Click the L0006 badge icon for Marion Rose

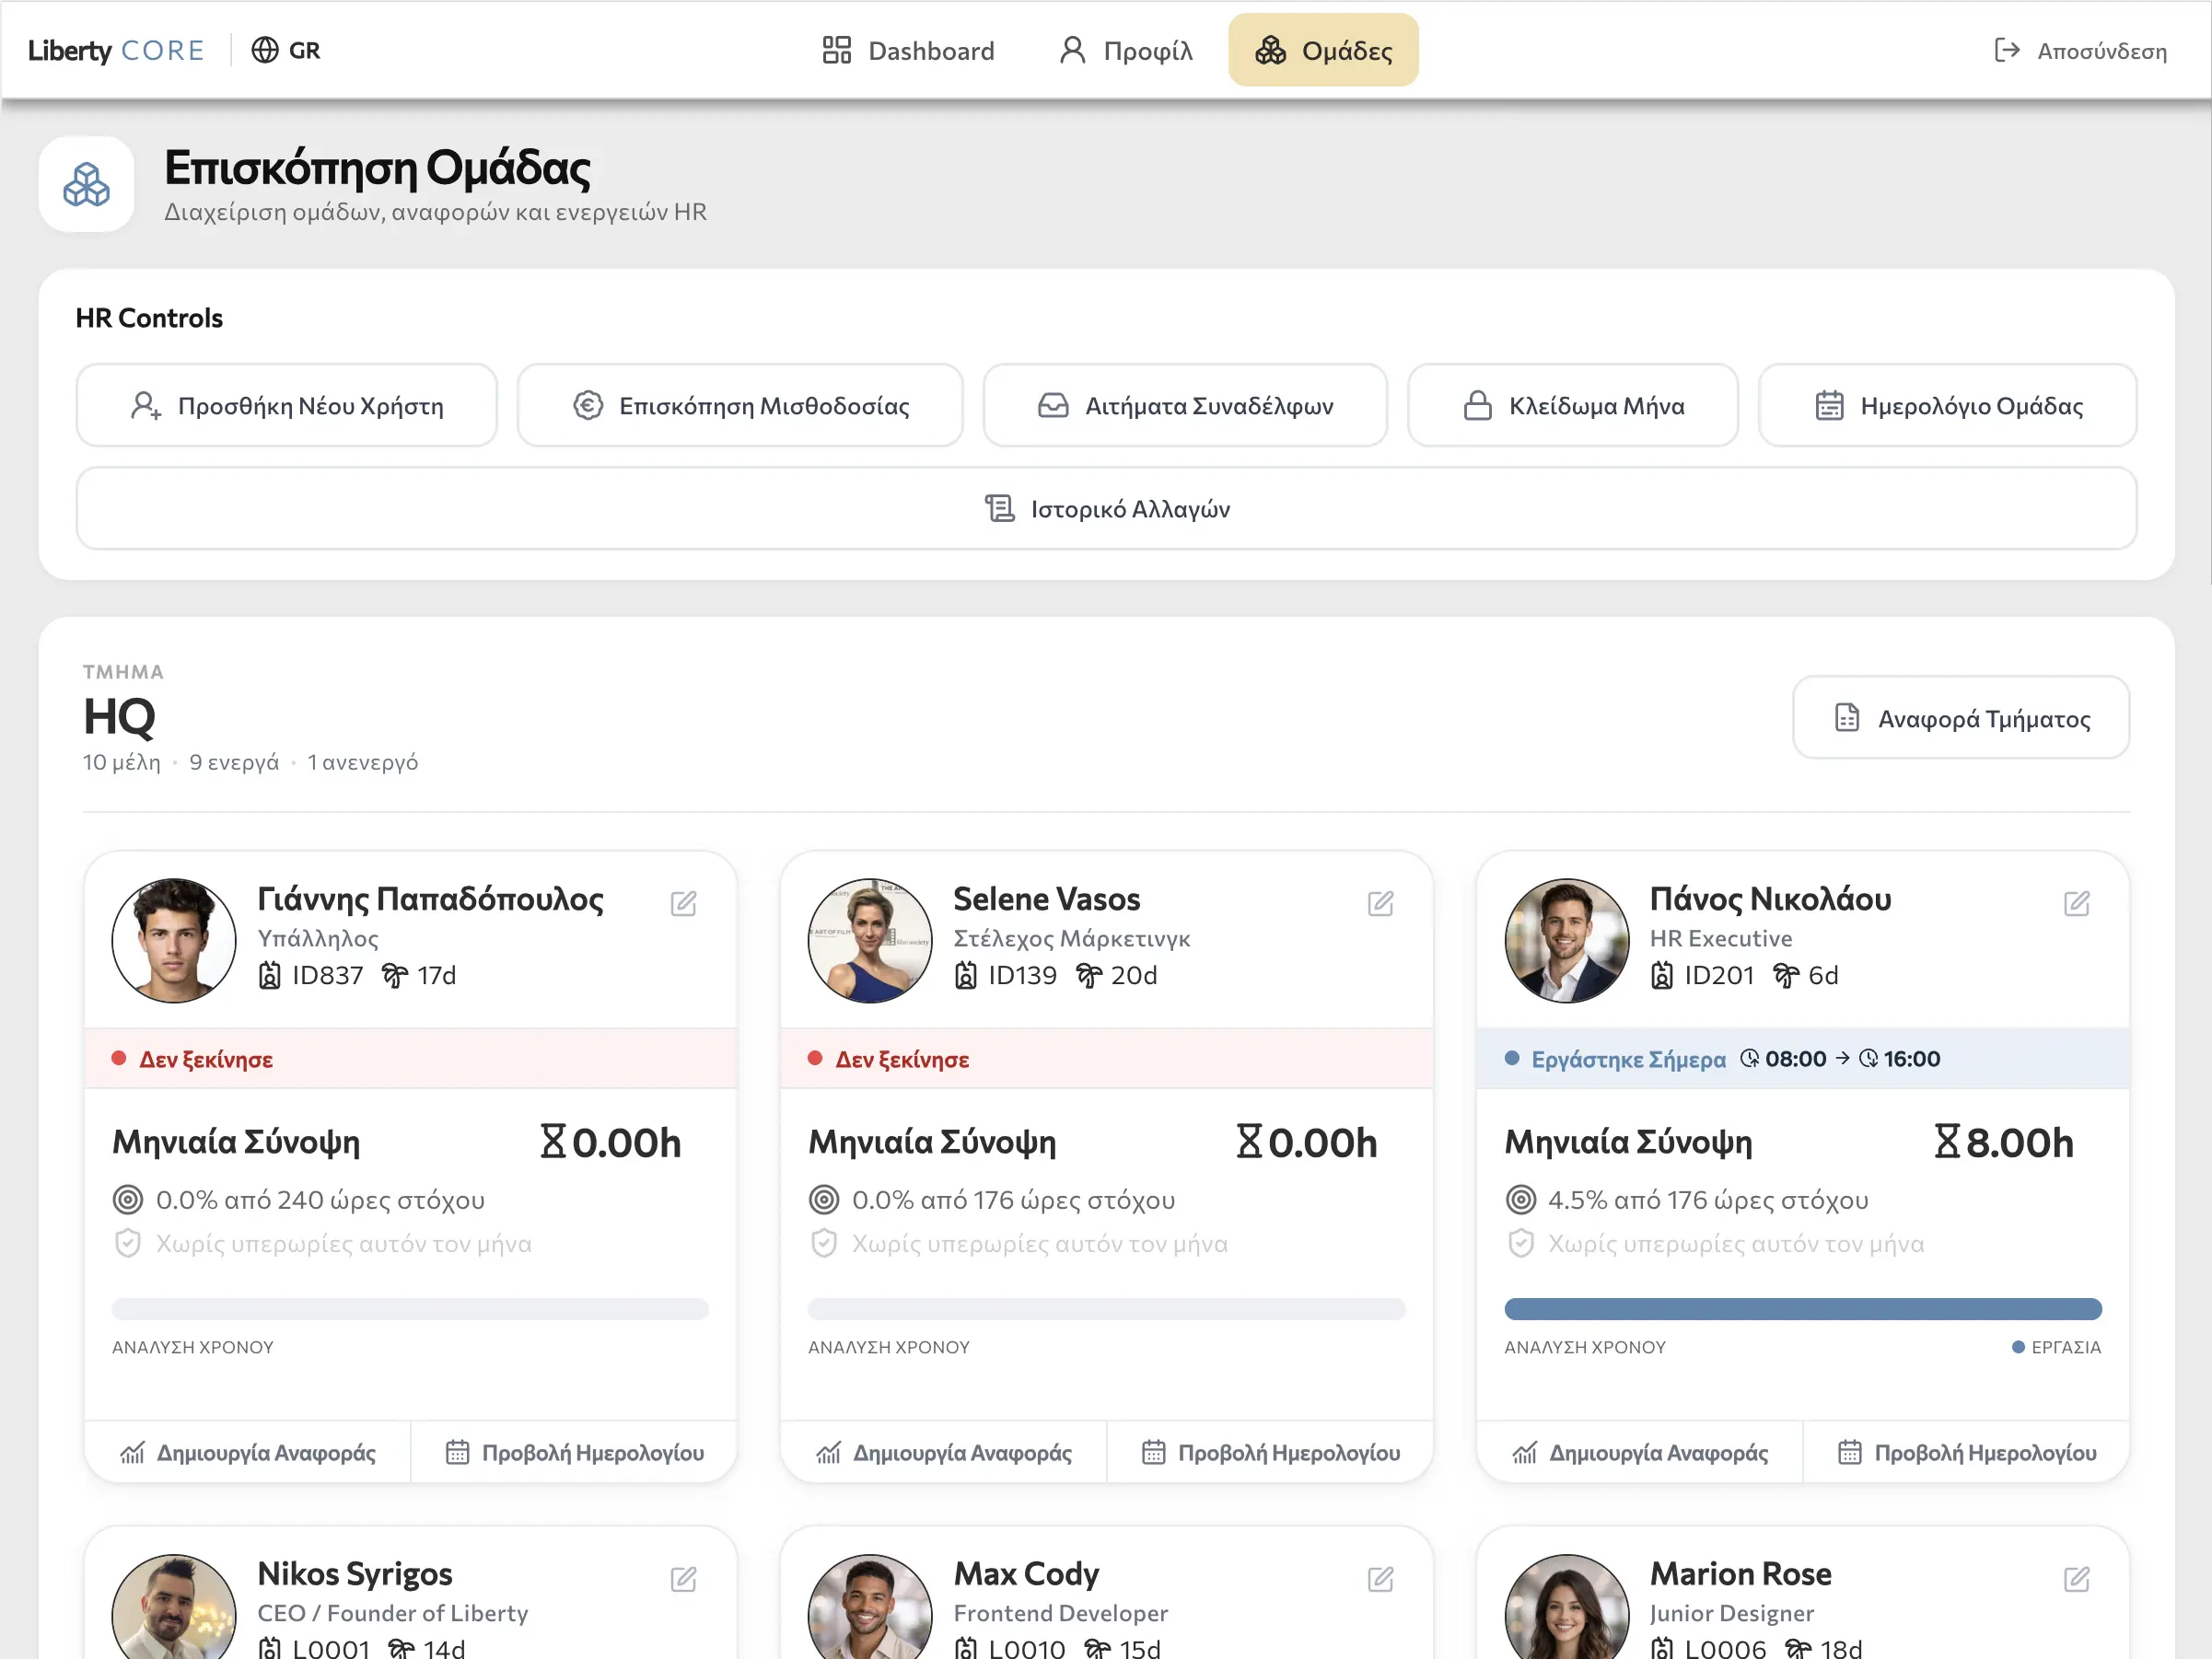click(1662, 1647)
